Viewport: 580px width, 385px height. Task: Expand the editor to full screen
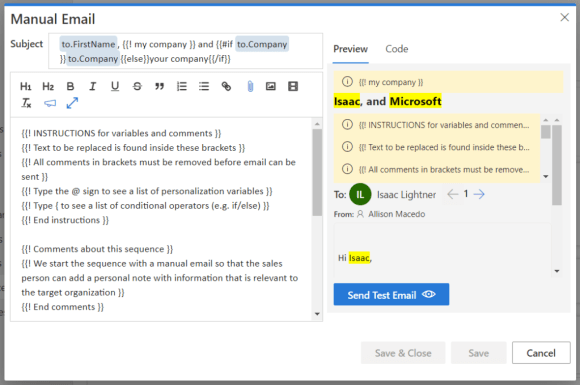pos(72,103)
